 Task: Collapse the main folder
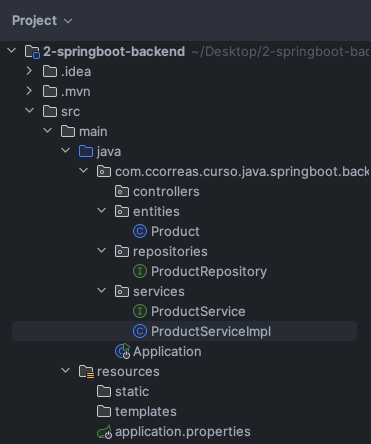(x=48, y=131)
